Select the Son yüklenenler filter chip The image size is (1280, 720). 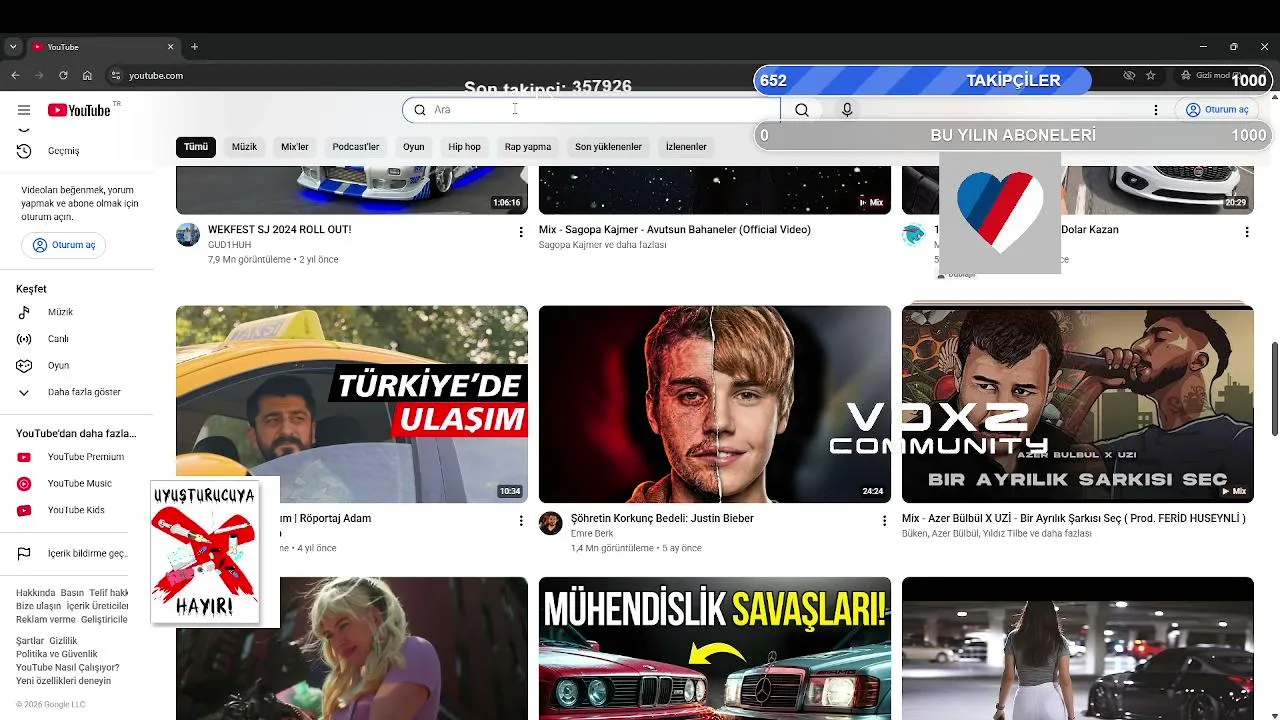[608, 147]
